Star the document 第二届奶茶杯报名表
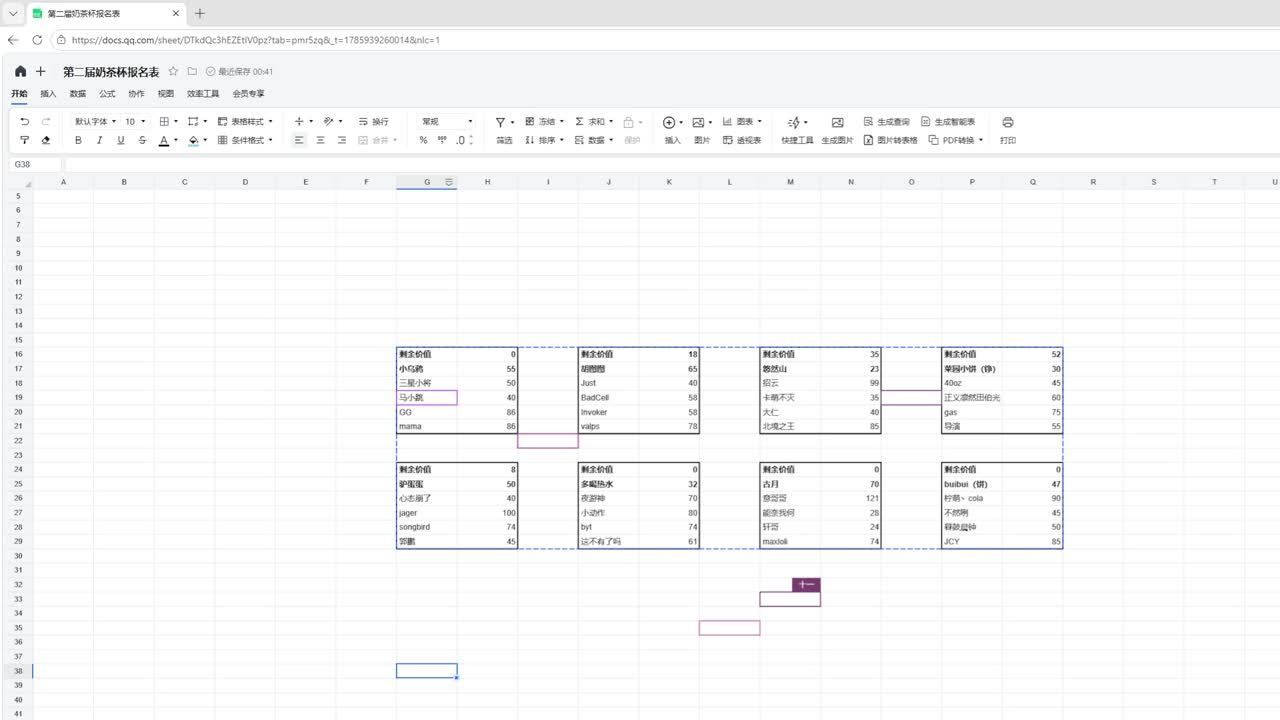Image resolution: width=1280 pixels, height=720 pixels. click(173, 72)
